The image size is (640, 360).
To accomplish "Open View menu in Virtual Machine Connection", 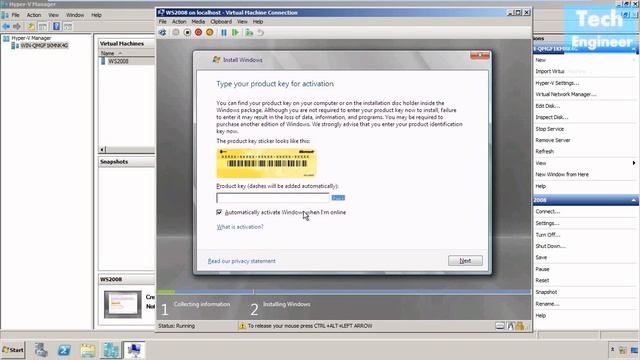I will (242, 22).
